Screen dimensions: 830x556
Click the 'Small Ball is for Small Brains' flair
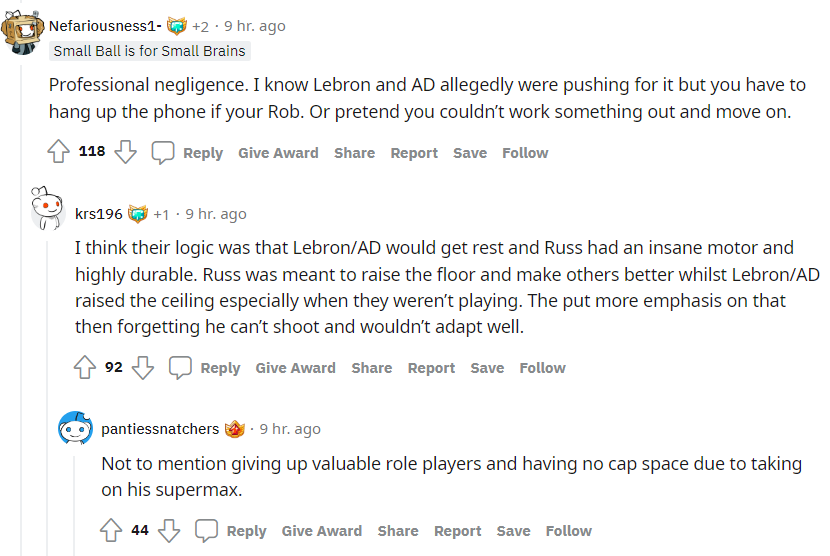click(x=149, y=51)
